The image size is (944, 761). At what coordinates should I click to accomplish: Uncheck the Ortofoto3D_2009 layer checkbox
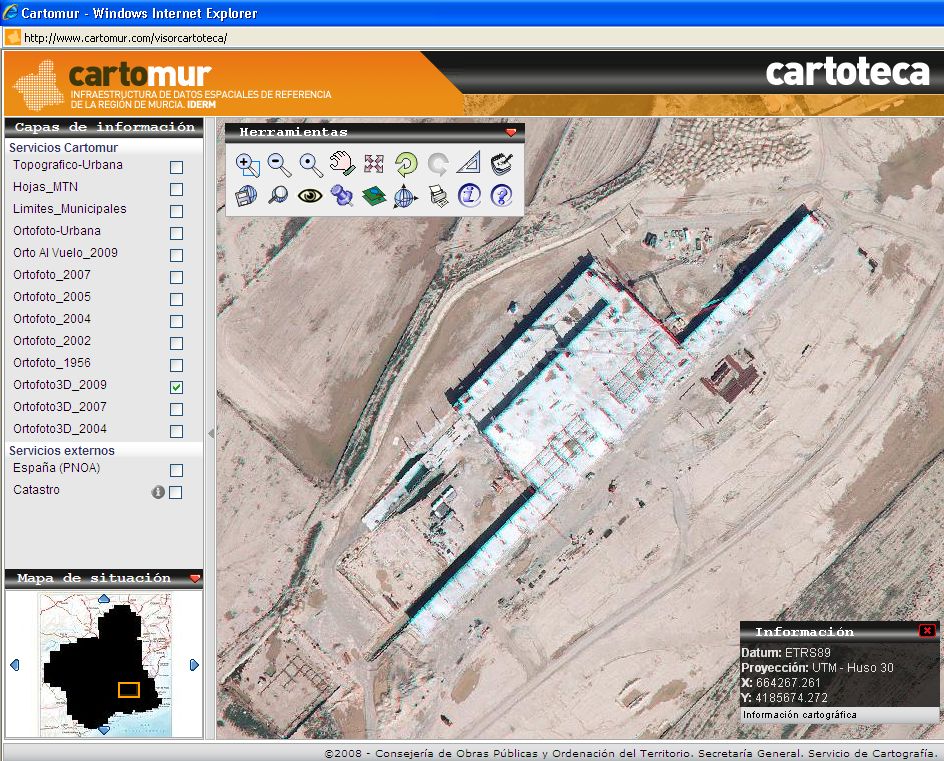[x=176, y=387]
